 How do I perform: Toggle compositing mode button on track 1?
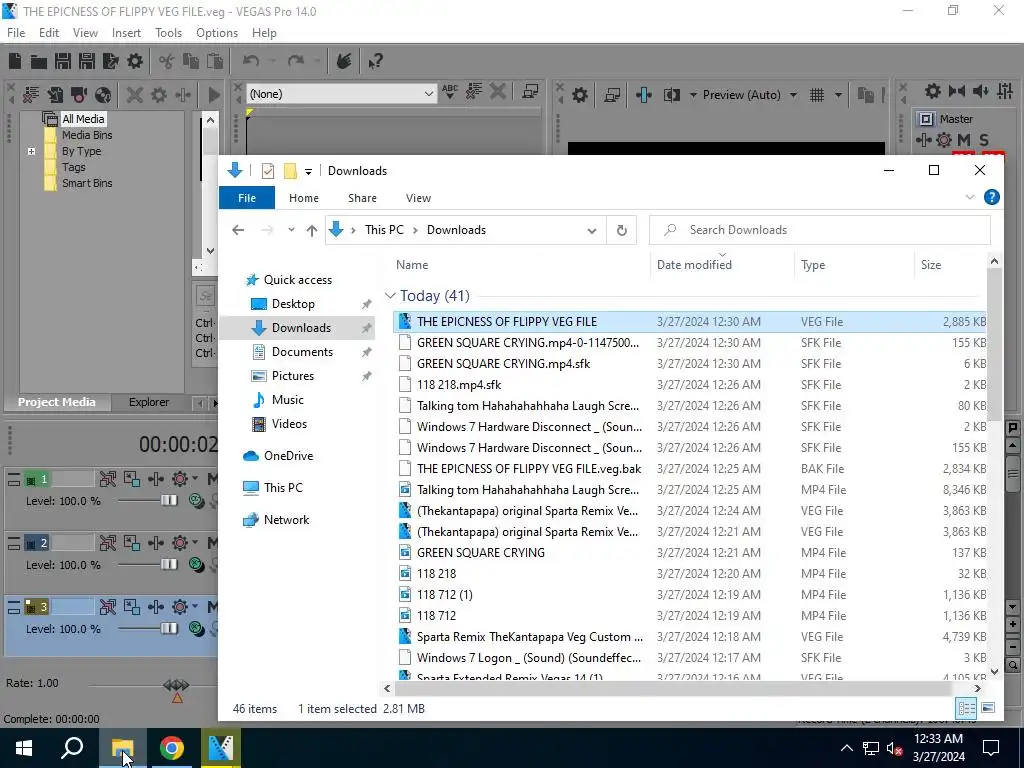click(196, 501)
